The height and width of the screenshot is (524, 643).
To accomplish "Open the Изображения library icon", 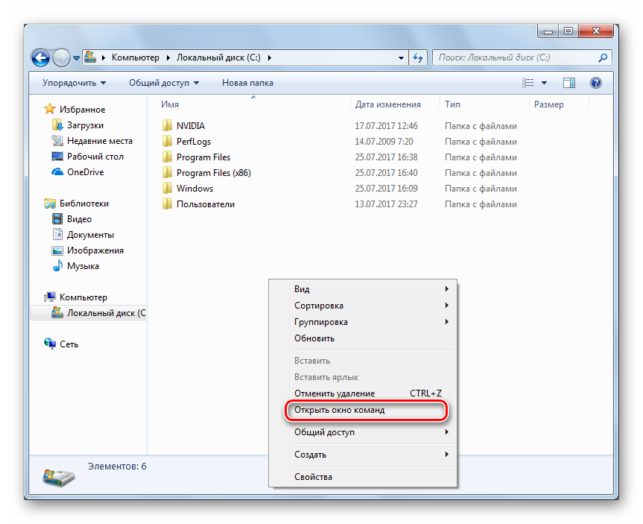I will (x=57, y=250).
